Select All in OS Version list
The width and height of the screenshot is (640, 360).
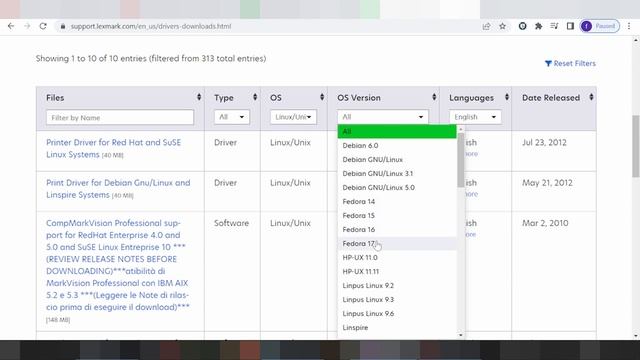(397, 131)
